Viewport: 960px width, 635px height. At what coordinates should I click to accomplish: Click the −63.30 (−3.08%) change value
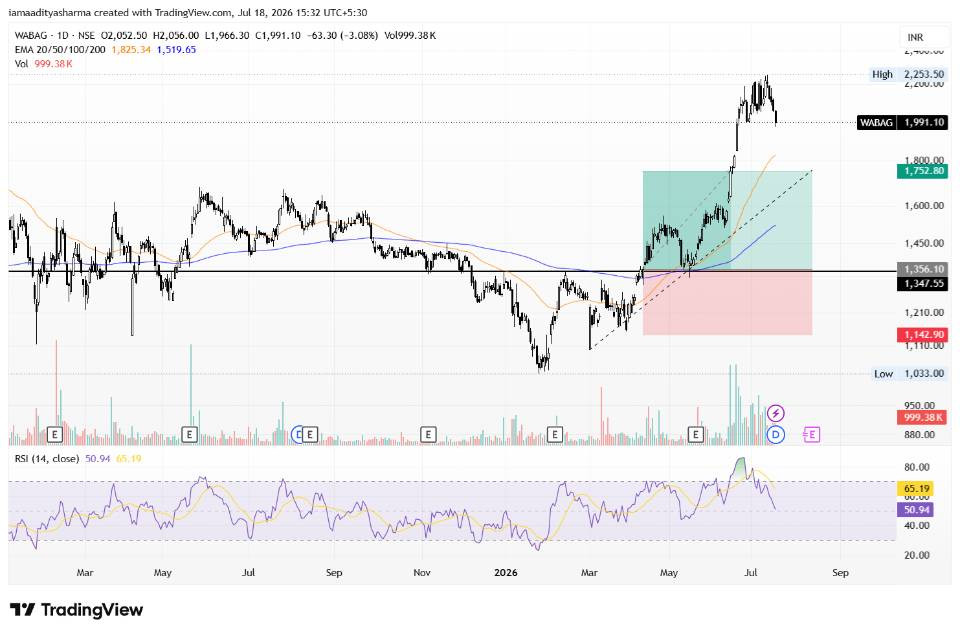(342, 36)
